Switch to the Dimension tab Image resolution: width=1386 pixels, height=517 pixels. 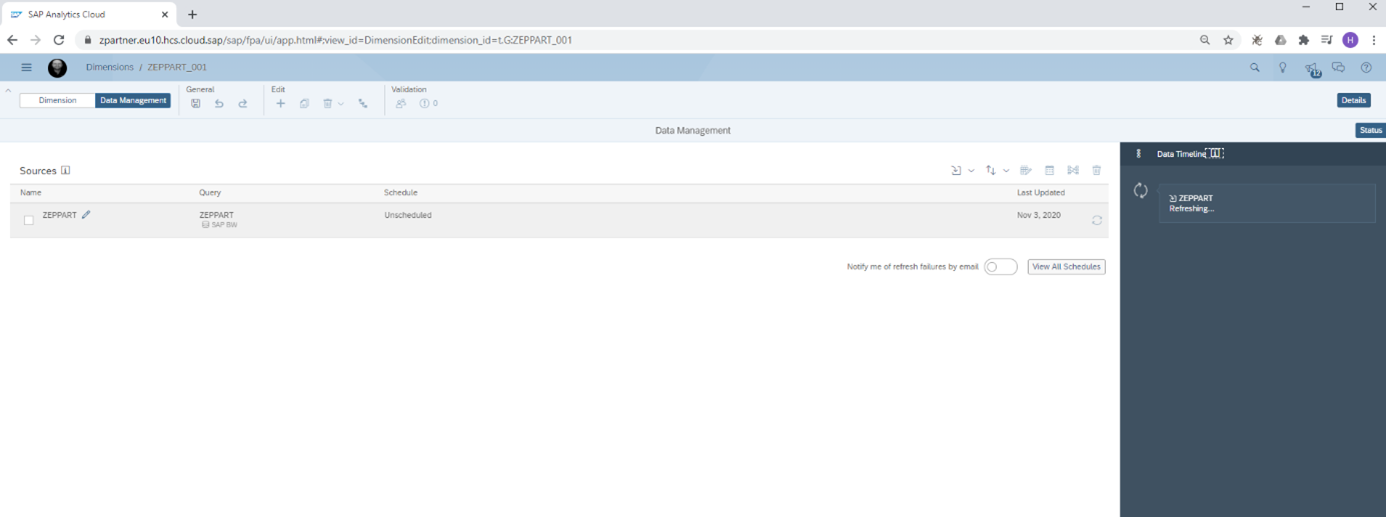57,100
